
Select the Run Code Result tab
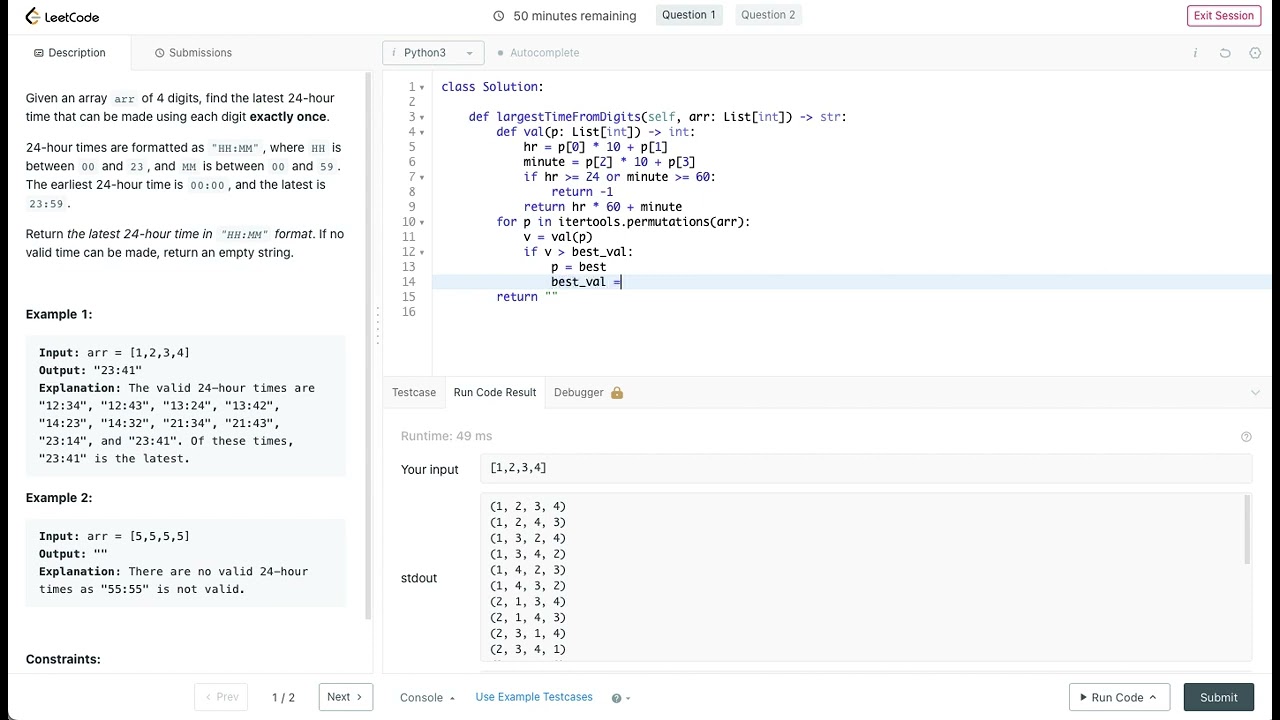(x=495, y=393)
